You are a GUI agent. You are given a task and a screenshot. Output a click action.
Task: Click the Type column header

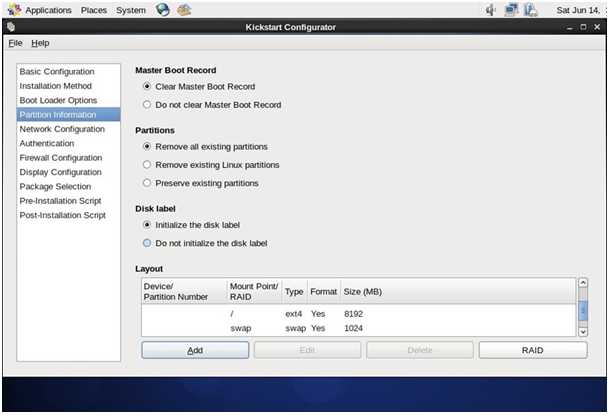point(294,292)
